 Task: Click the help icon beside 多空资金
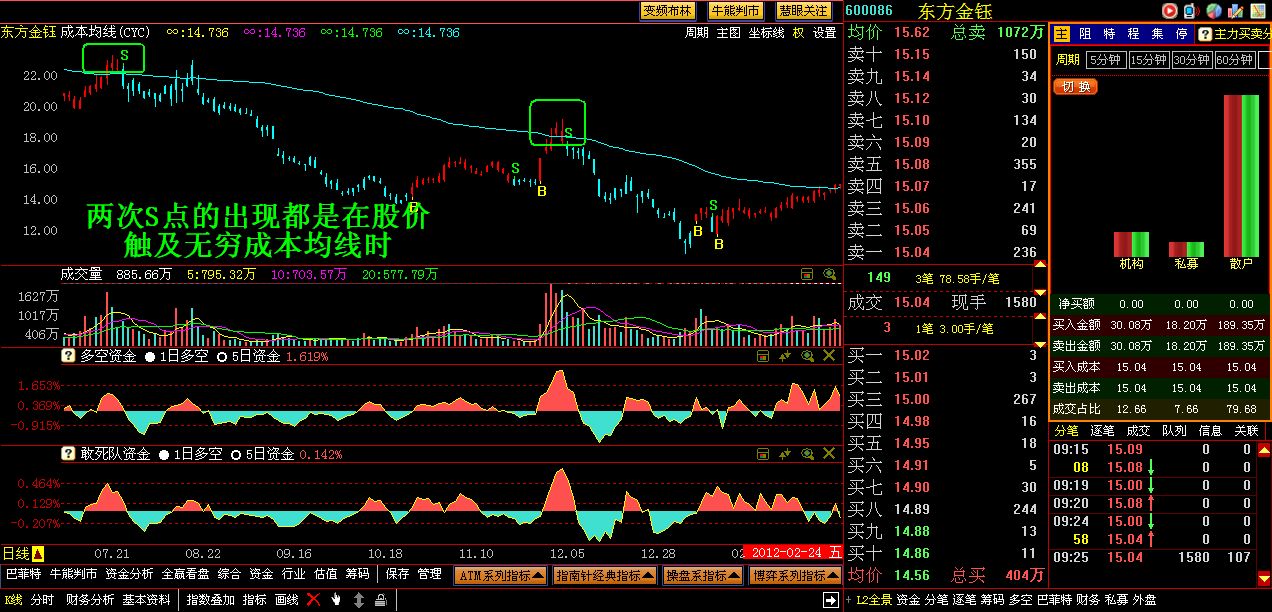point(69,356)
